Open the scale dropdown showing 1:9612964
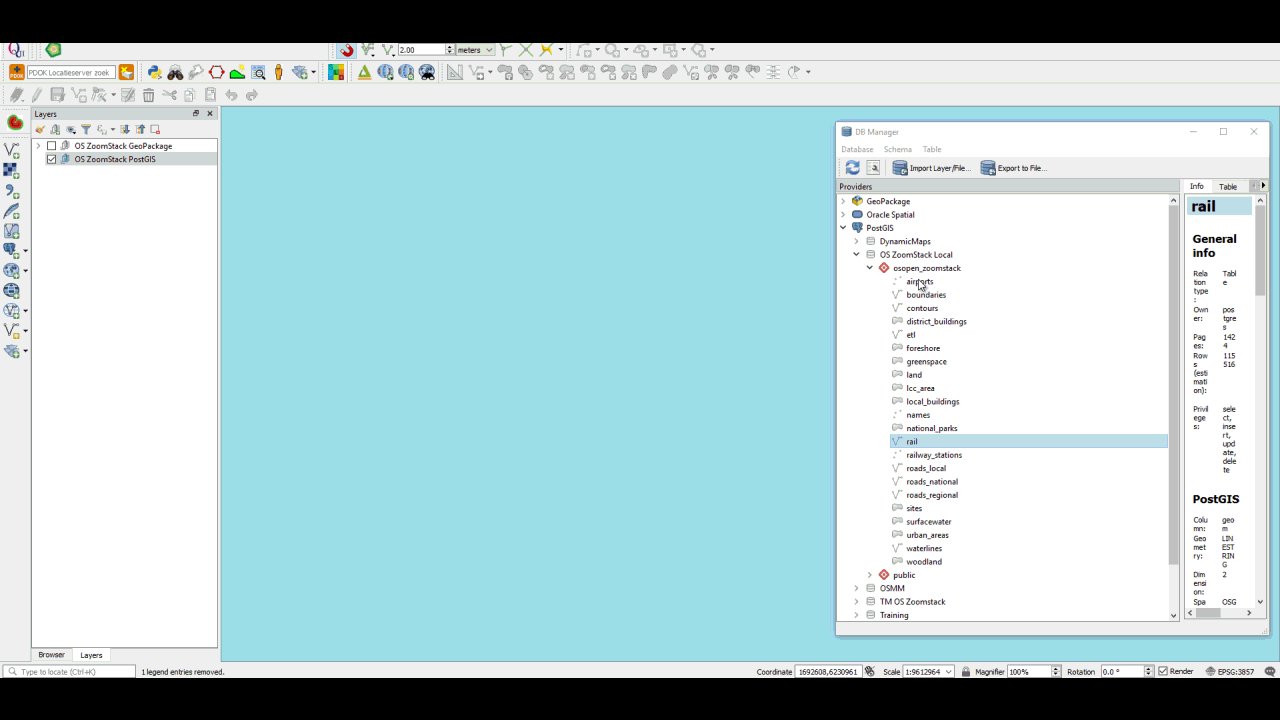The width and height of the screenshot is (1280, 720). click(x=948, y=671)
